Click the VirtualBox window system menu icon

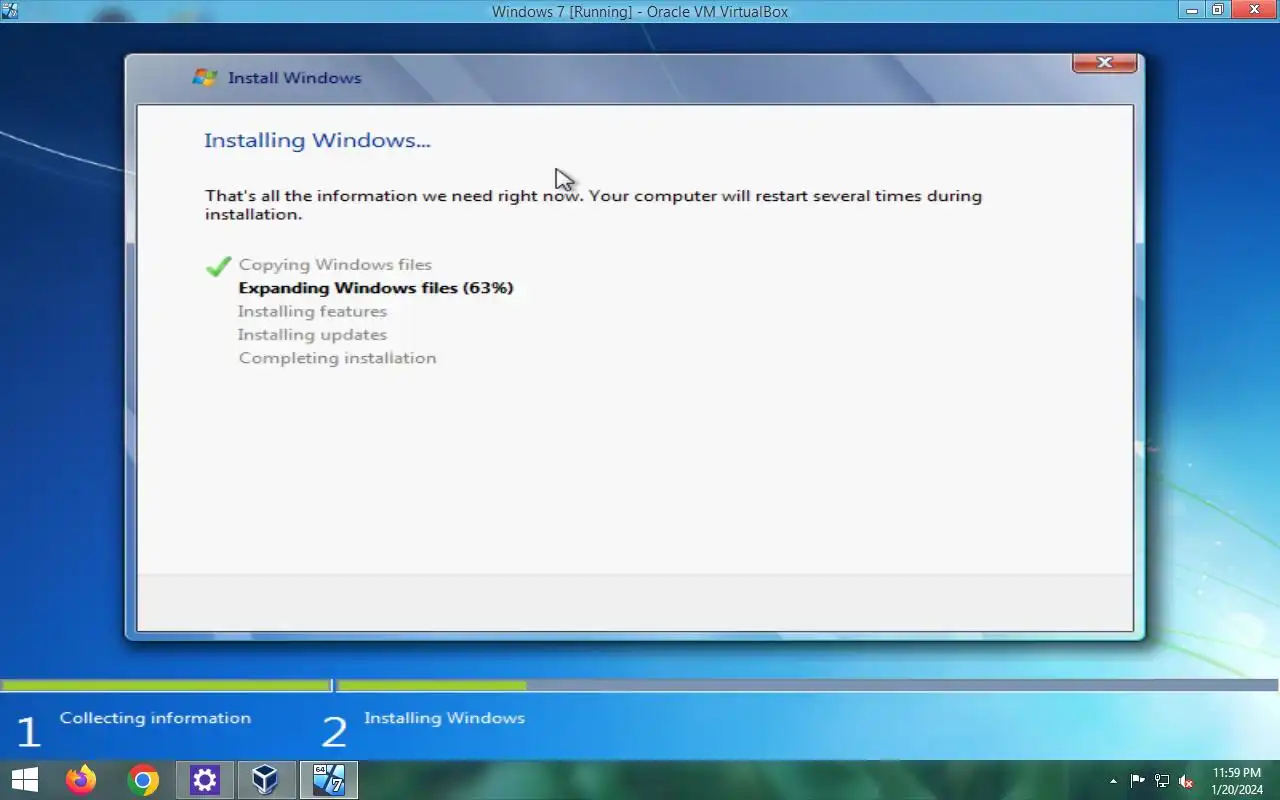[11, 11]
